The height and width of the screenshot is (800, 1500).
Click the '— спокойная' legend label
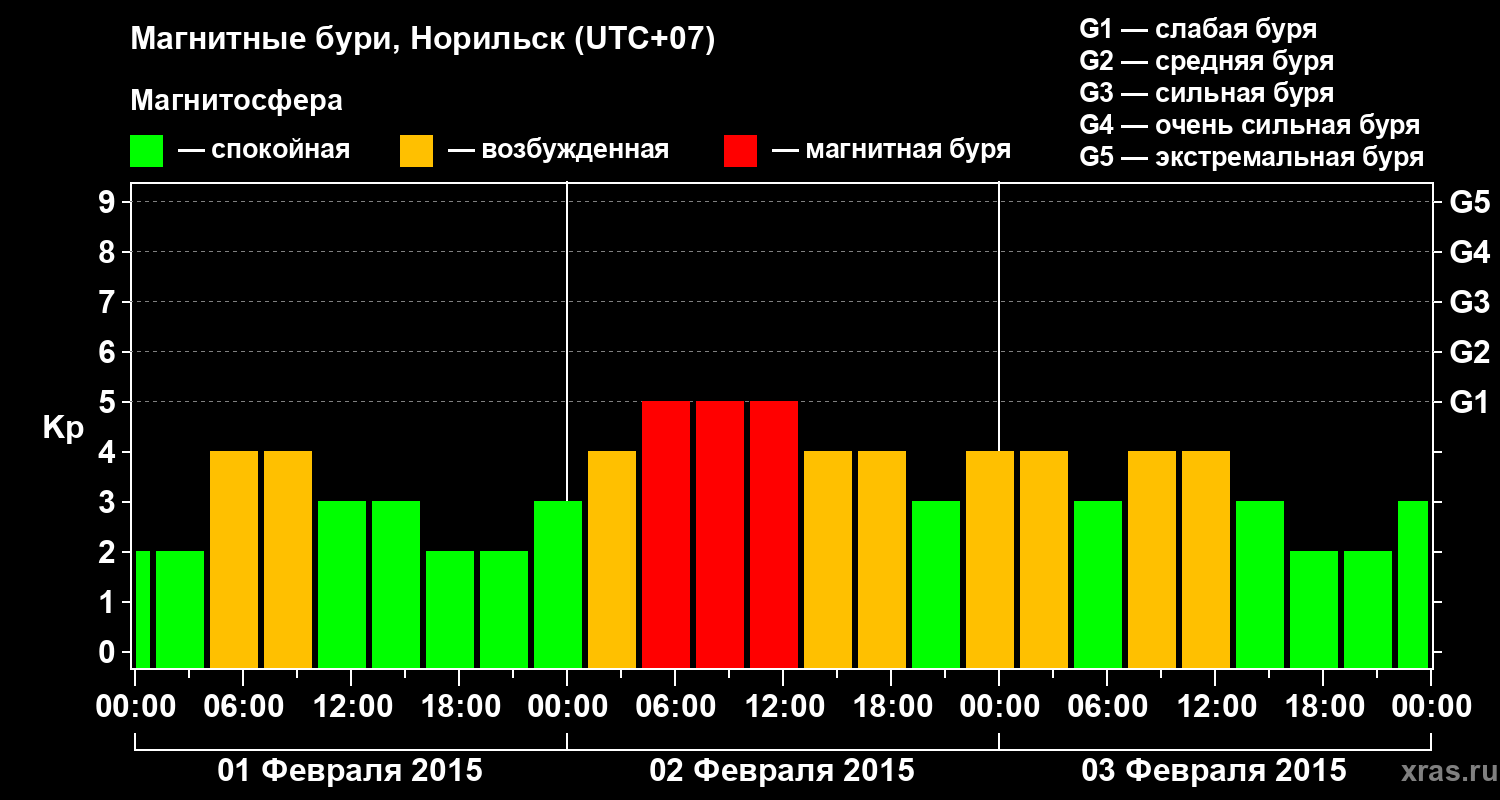pyautogui.click(x=263, y=150)
